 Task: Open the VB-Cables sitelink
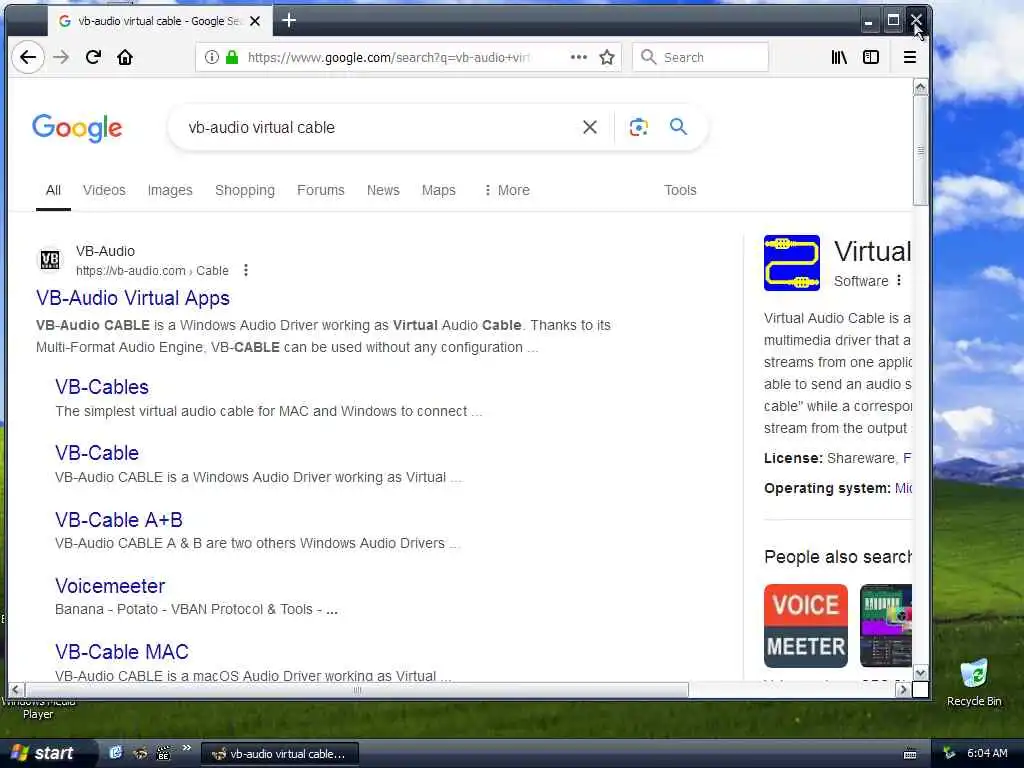(x=102, y=387)
